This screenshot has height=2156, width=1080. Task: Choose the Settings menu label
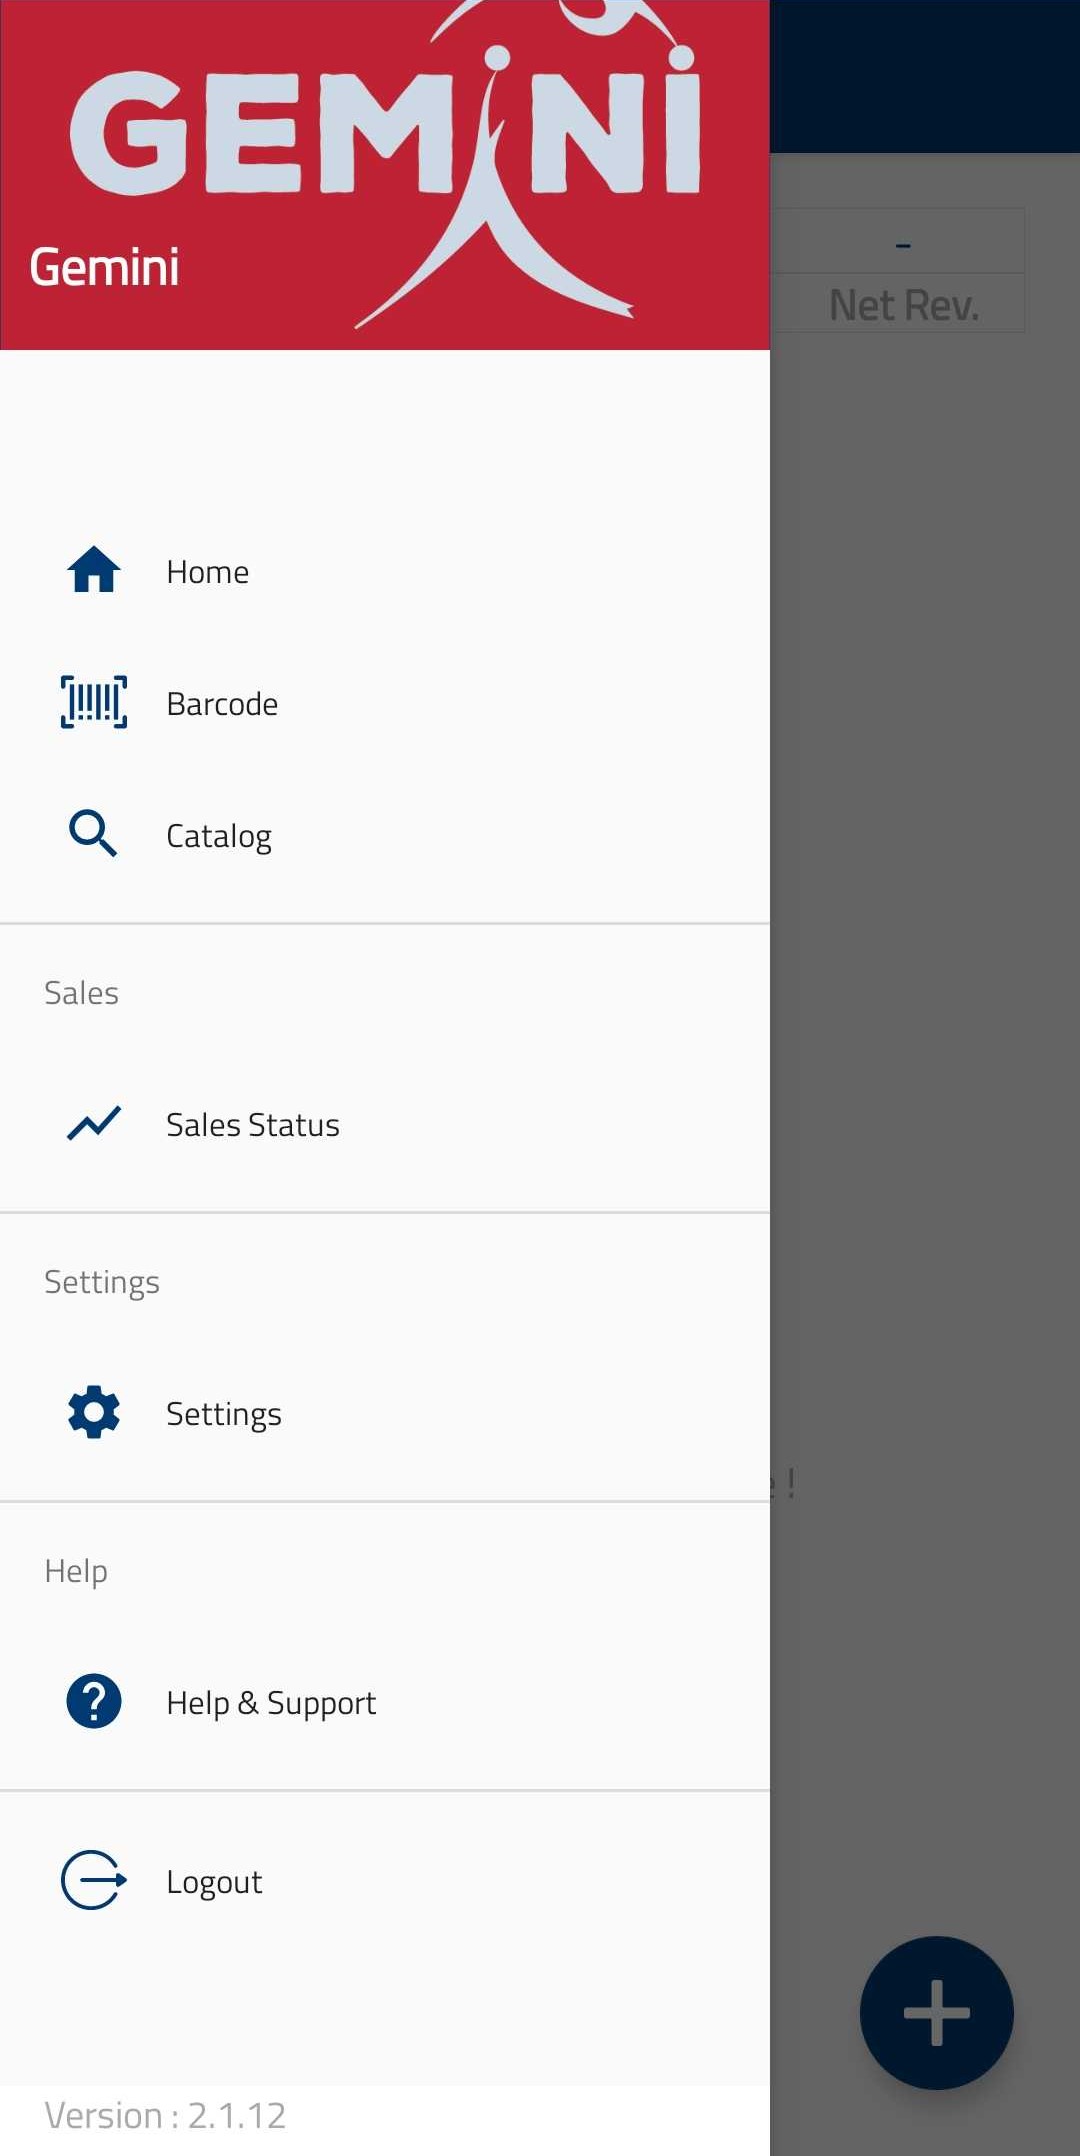pyautogui.click(x=224, y=1414)
